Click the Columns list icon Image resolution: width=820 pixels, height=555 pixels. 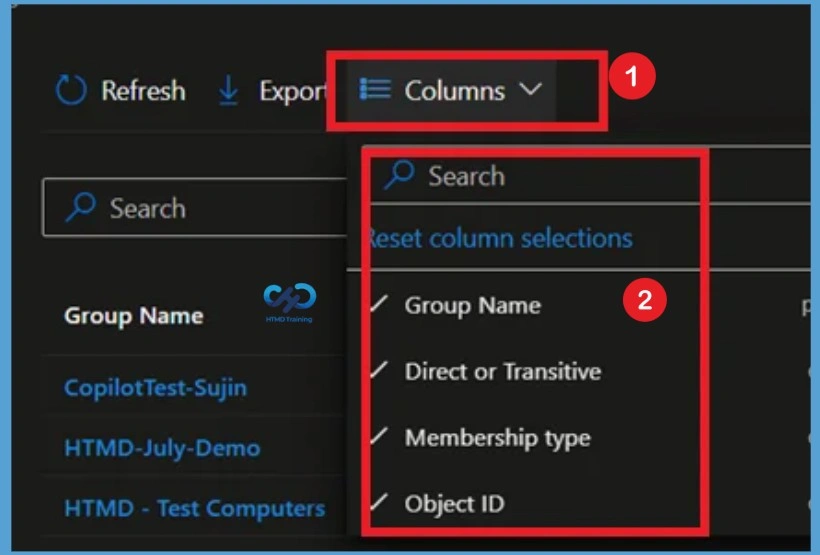tap(375, 89)
